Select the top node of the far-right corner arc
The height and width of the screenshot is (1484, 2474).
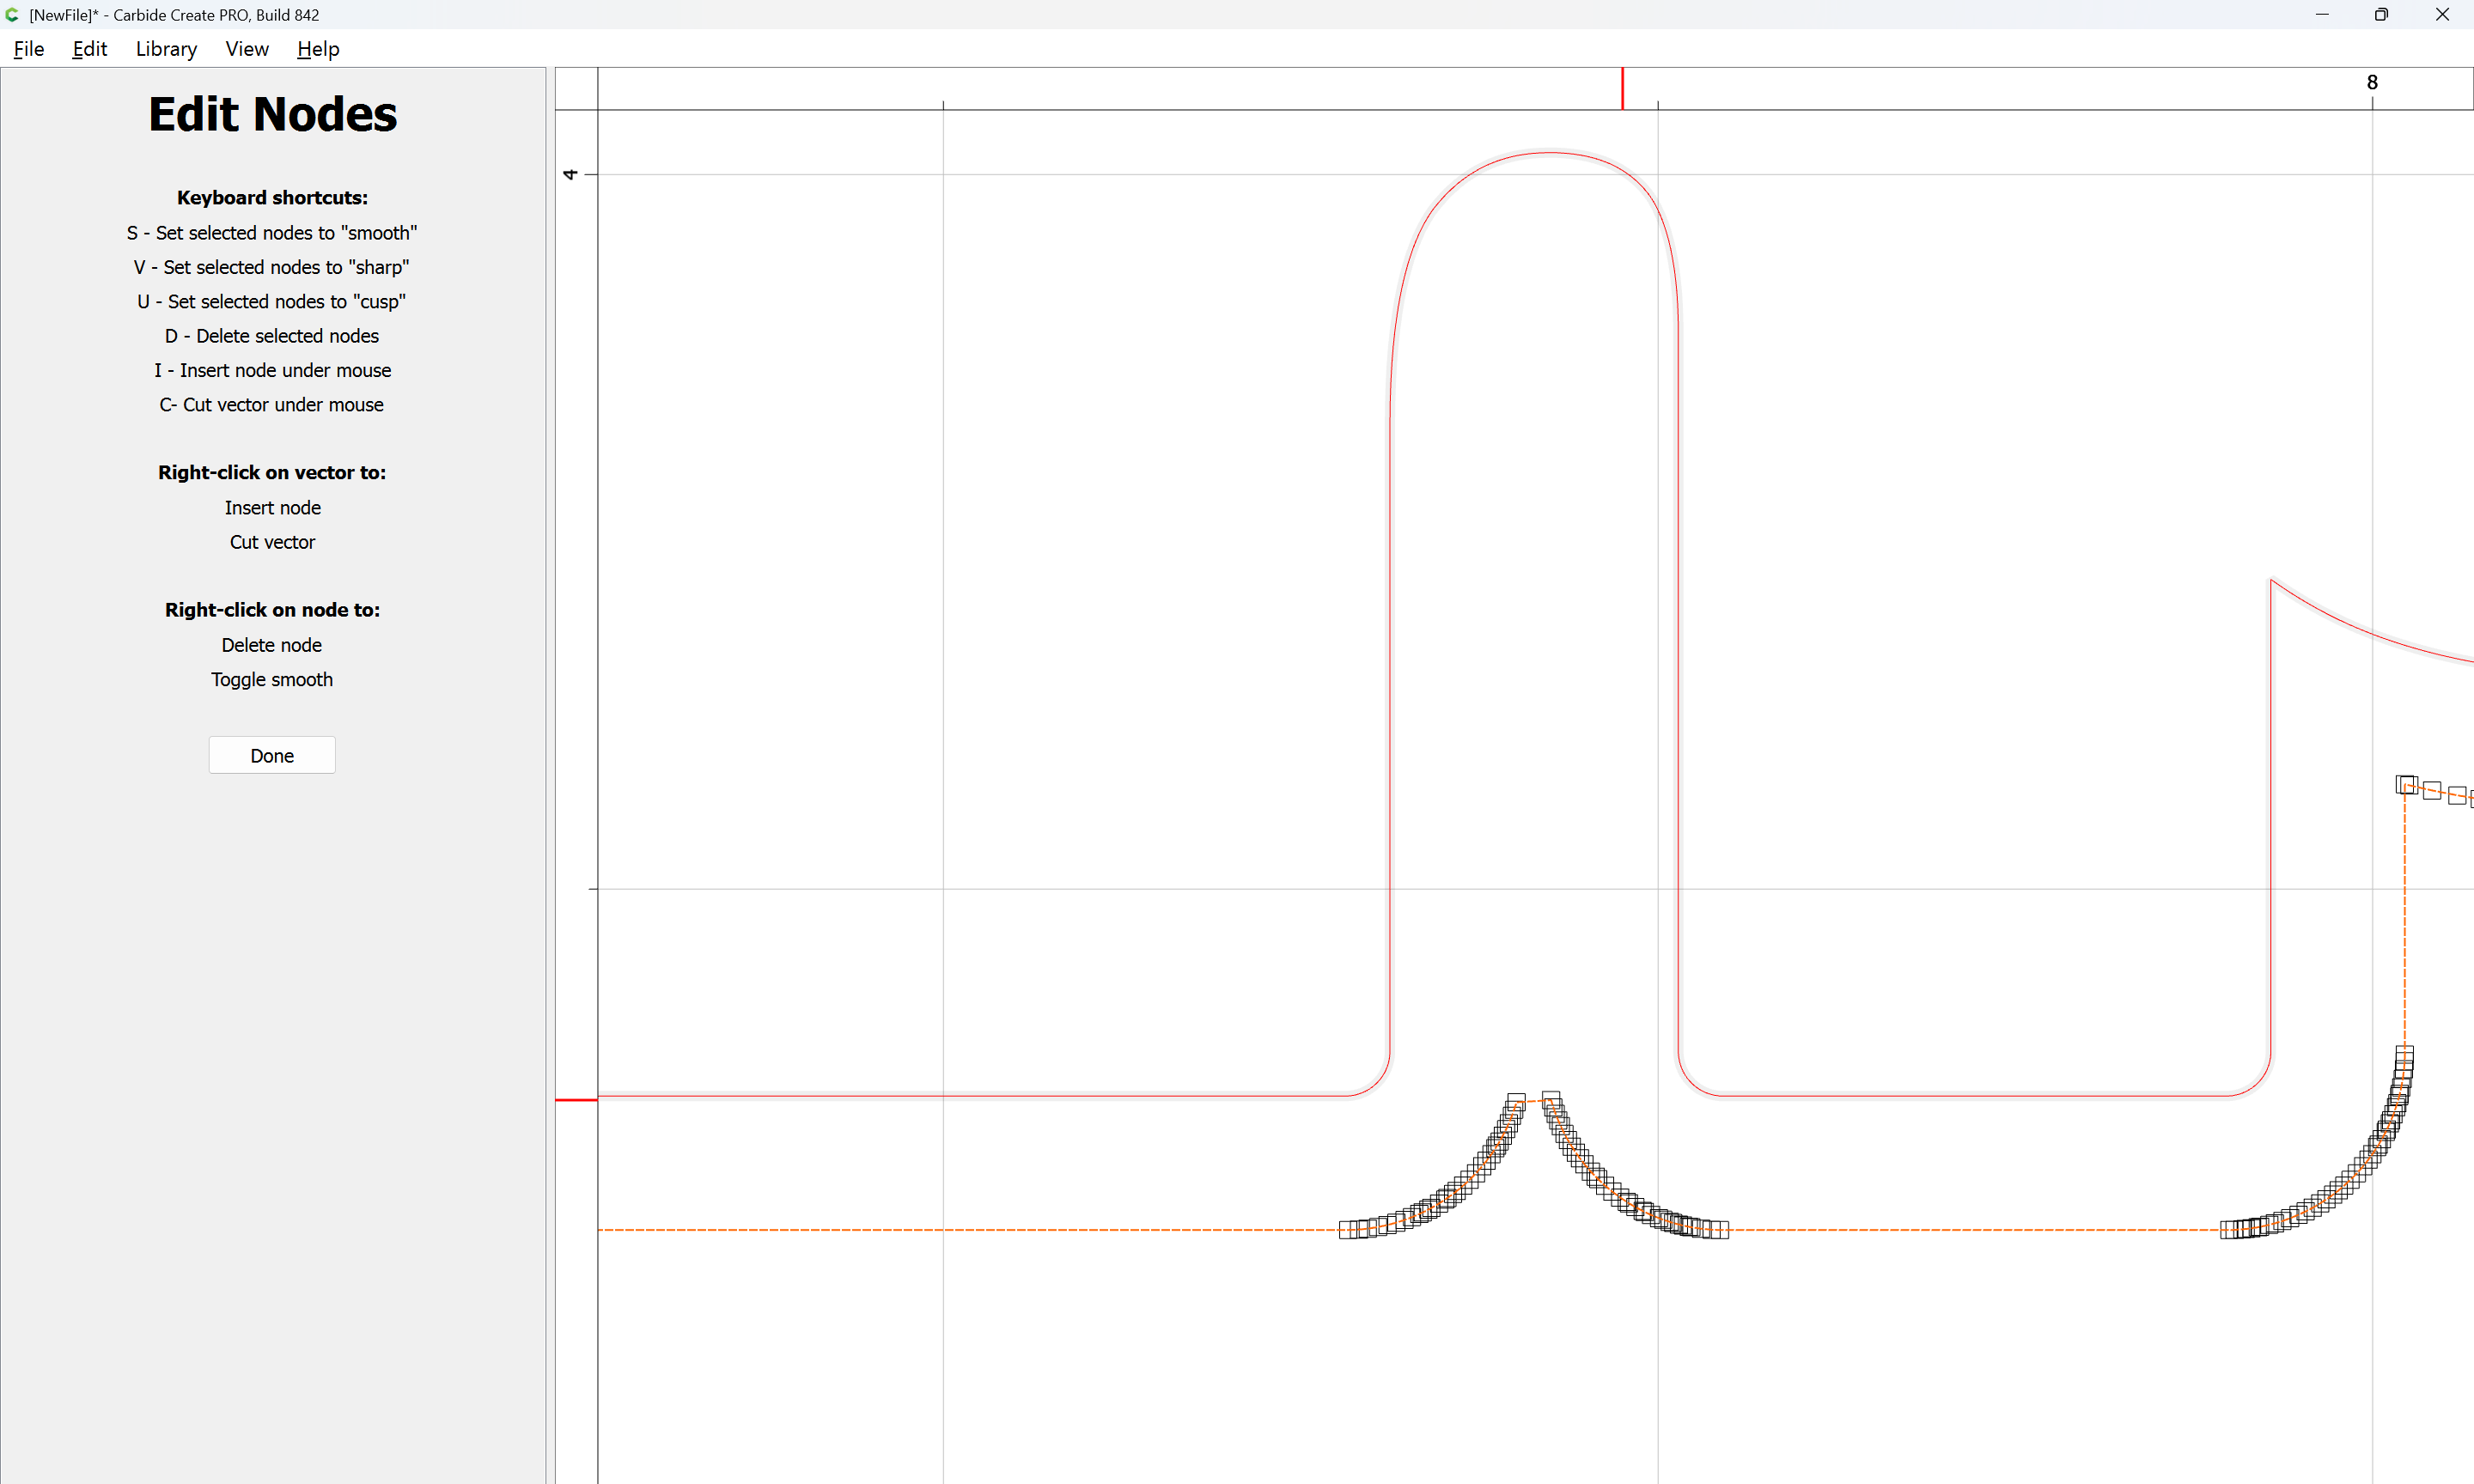2404,1053
